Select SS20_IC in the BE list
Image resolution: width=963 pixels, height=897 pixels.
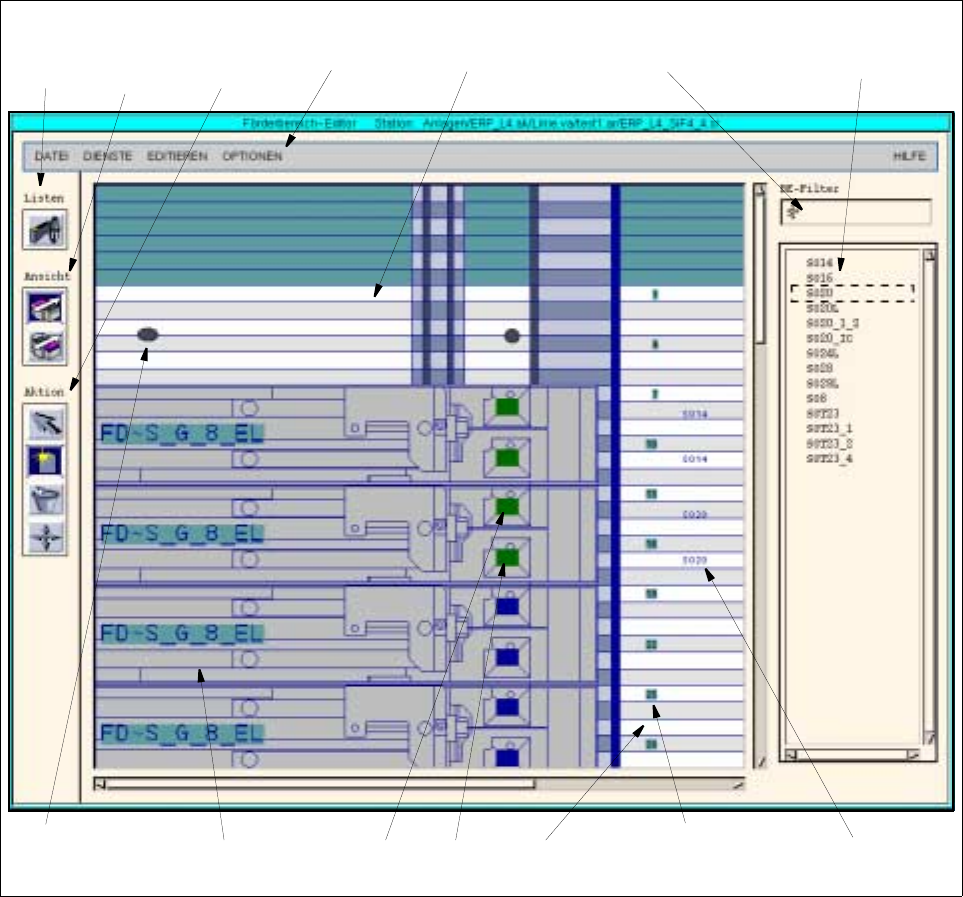click(829, 338)
